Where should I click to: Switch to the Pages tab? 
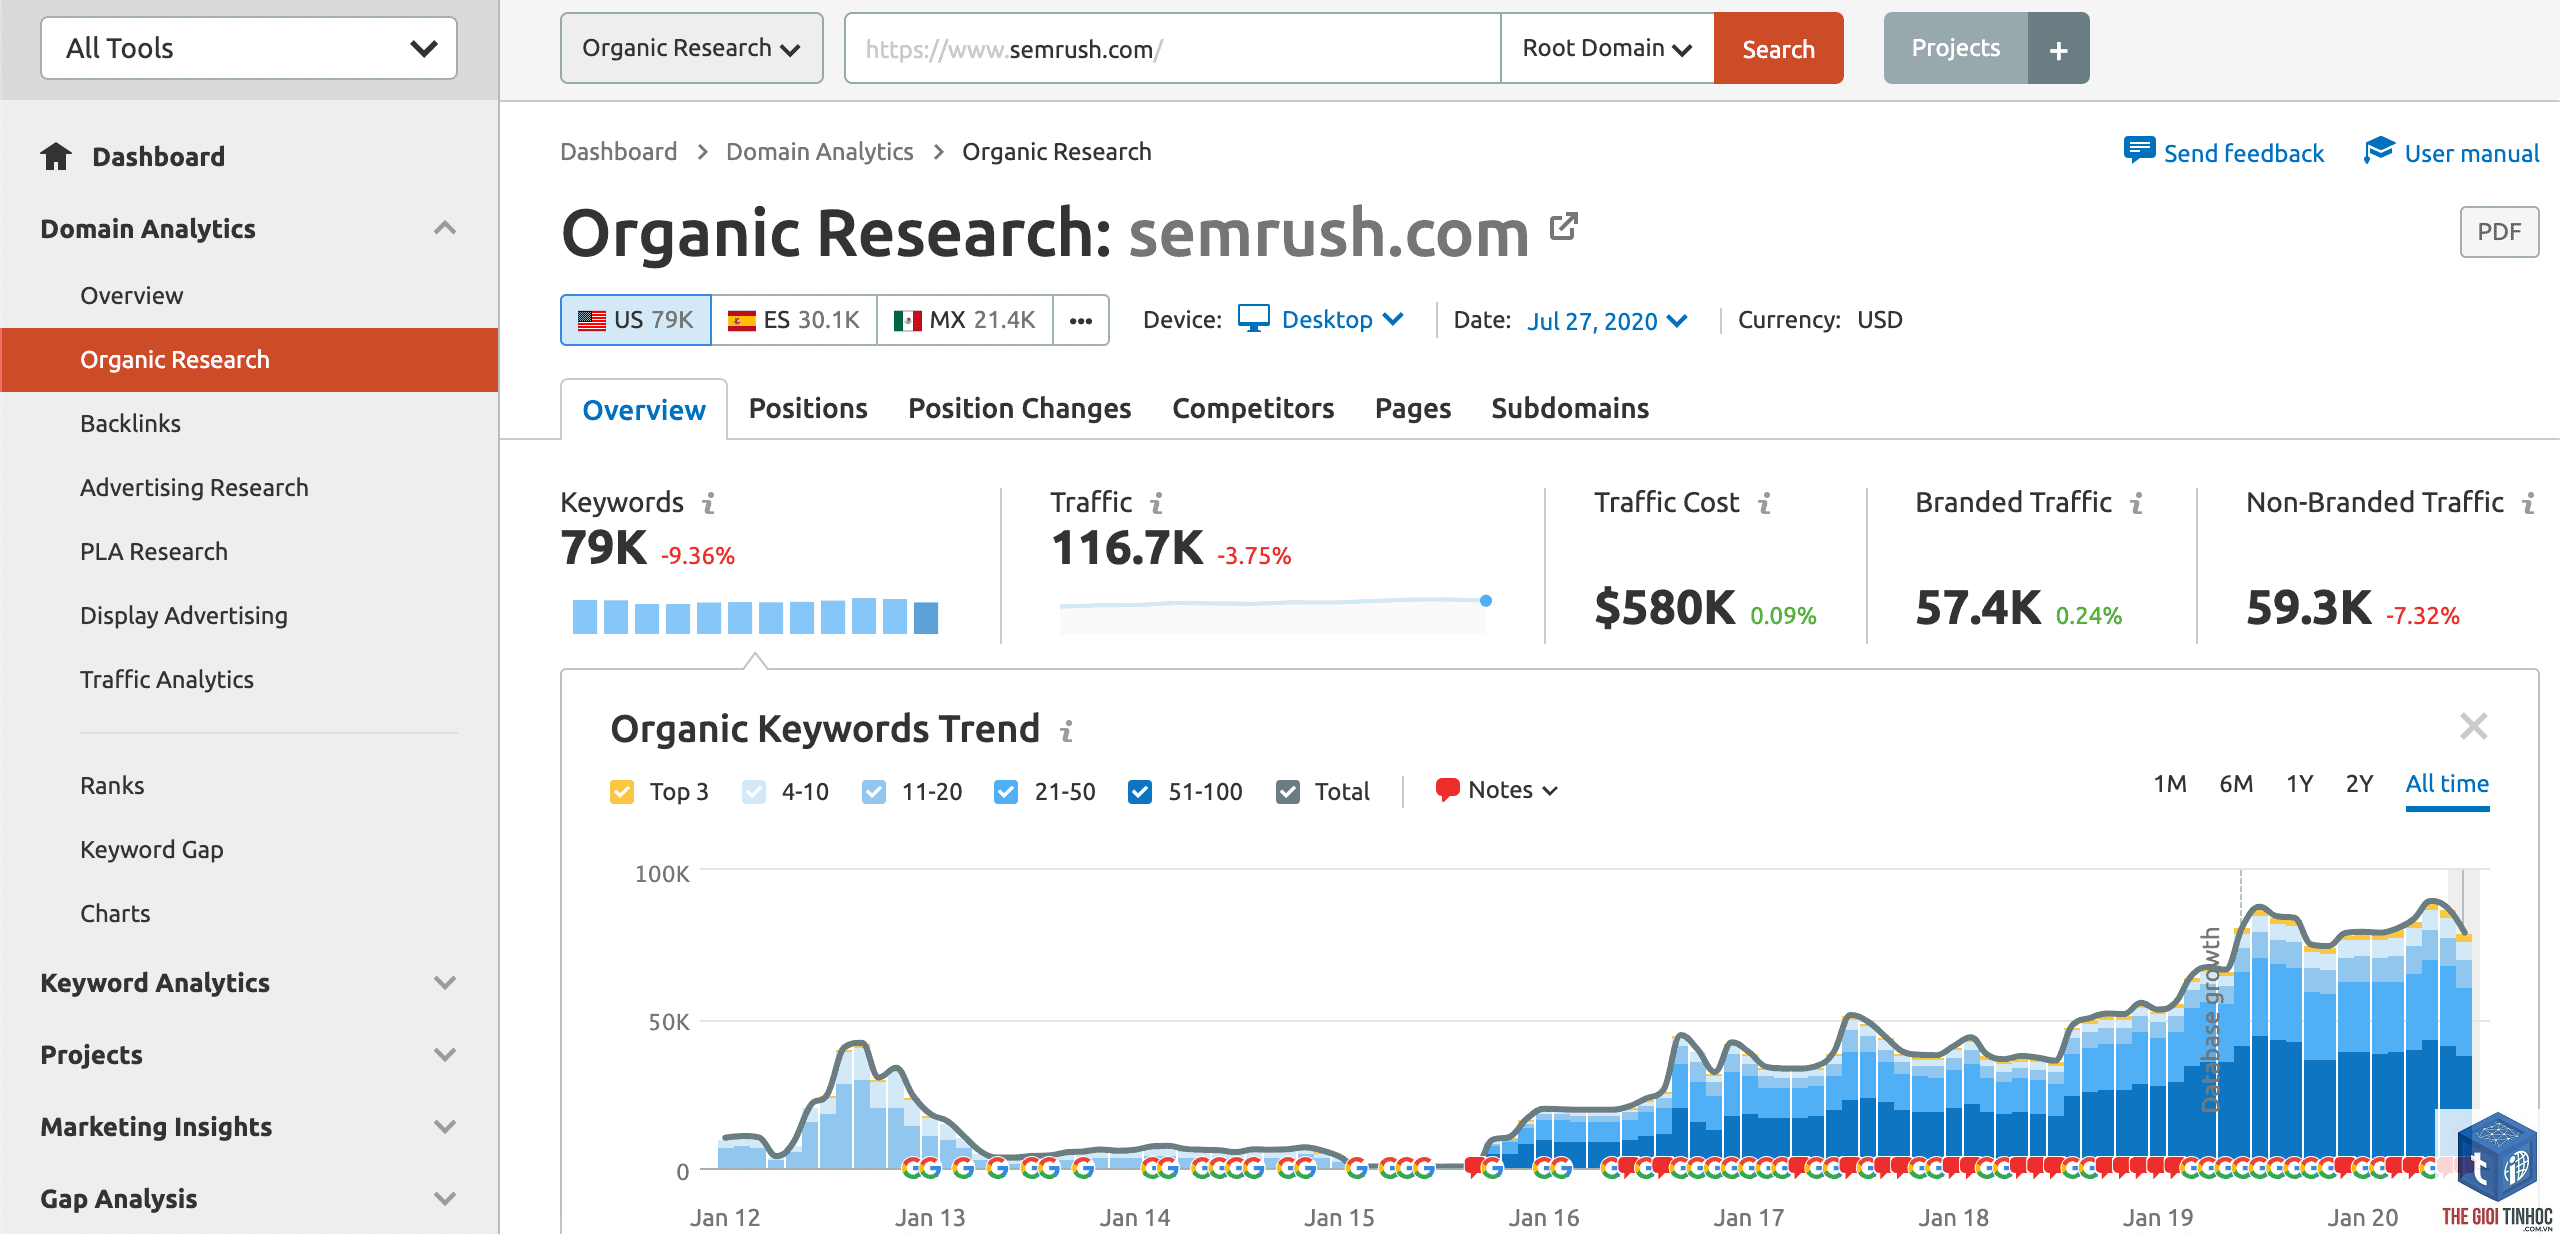[x=1412, y=408]
